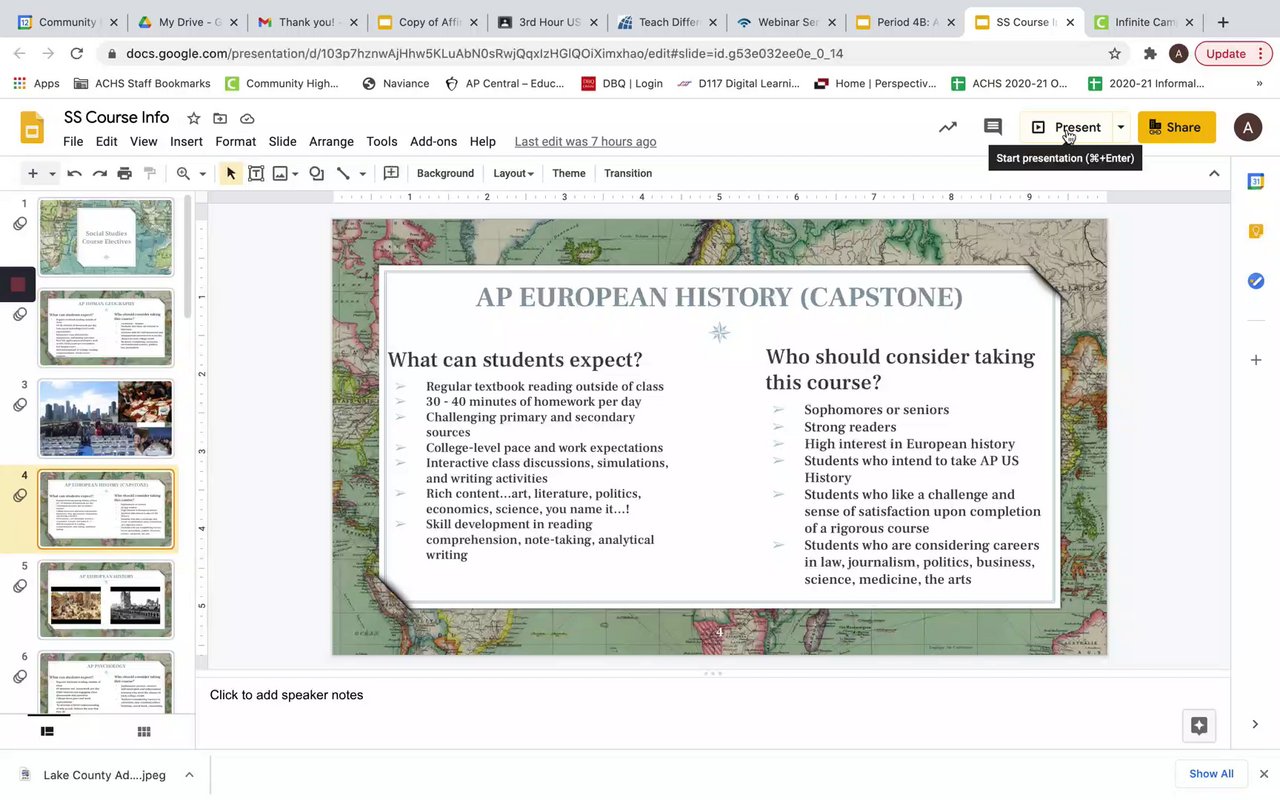Viewport: 1280px width, 800px height.
Task: Star the SS Course Info presentation
Action: (194, 118)
